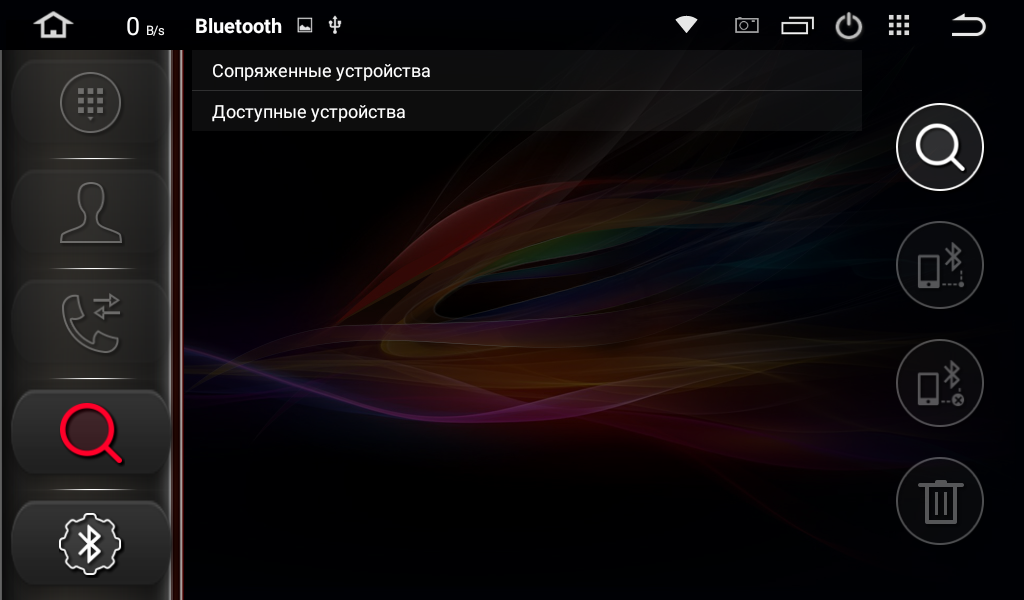Tap the power icon in status bar
Screen dimensions: 1024x600
point(848,26)
